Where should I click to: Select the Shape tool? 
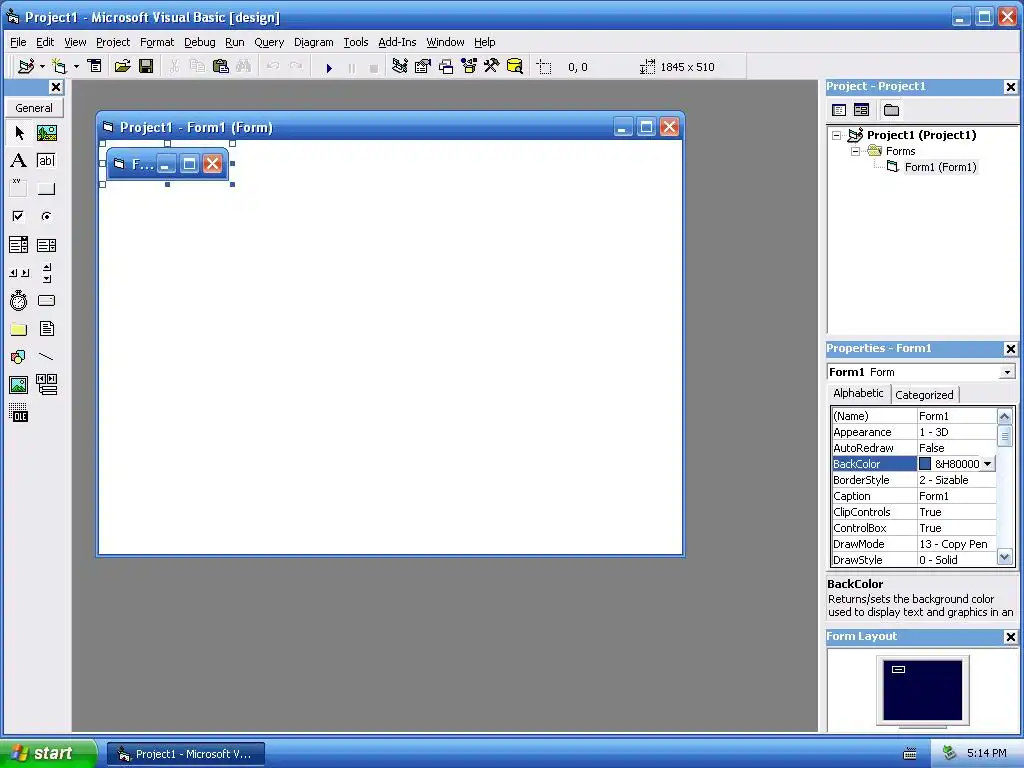point(19,357)
